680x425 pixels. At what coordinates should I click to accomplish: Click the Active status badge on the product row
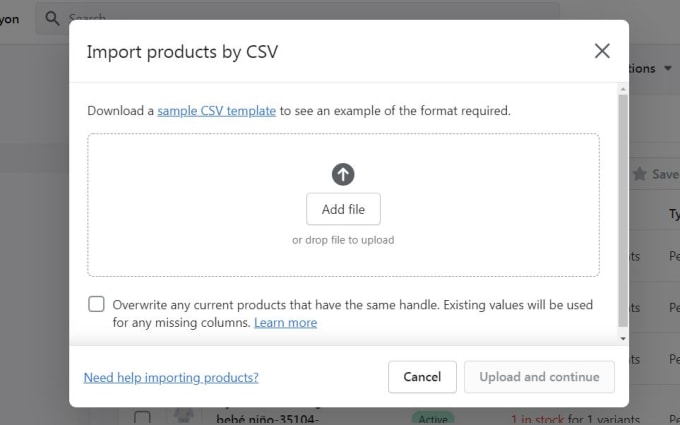(x=433, y=418)
